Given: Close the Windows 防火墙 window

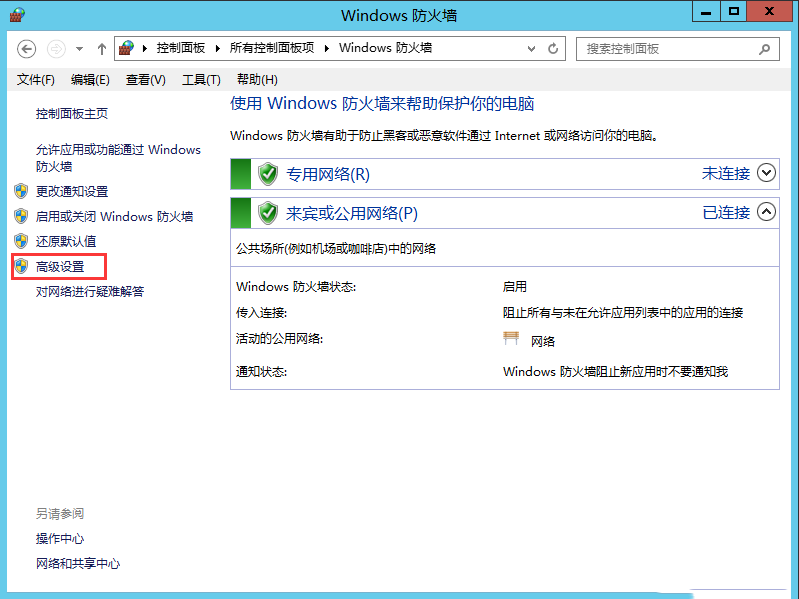Looking at the screenshot, I should tap(769, 12).
